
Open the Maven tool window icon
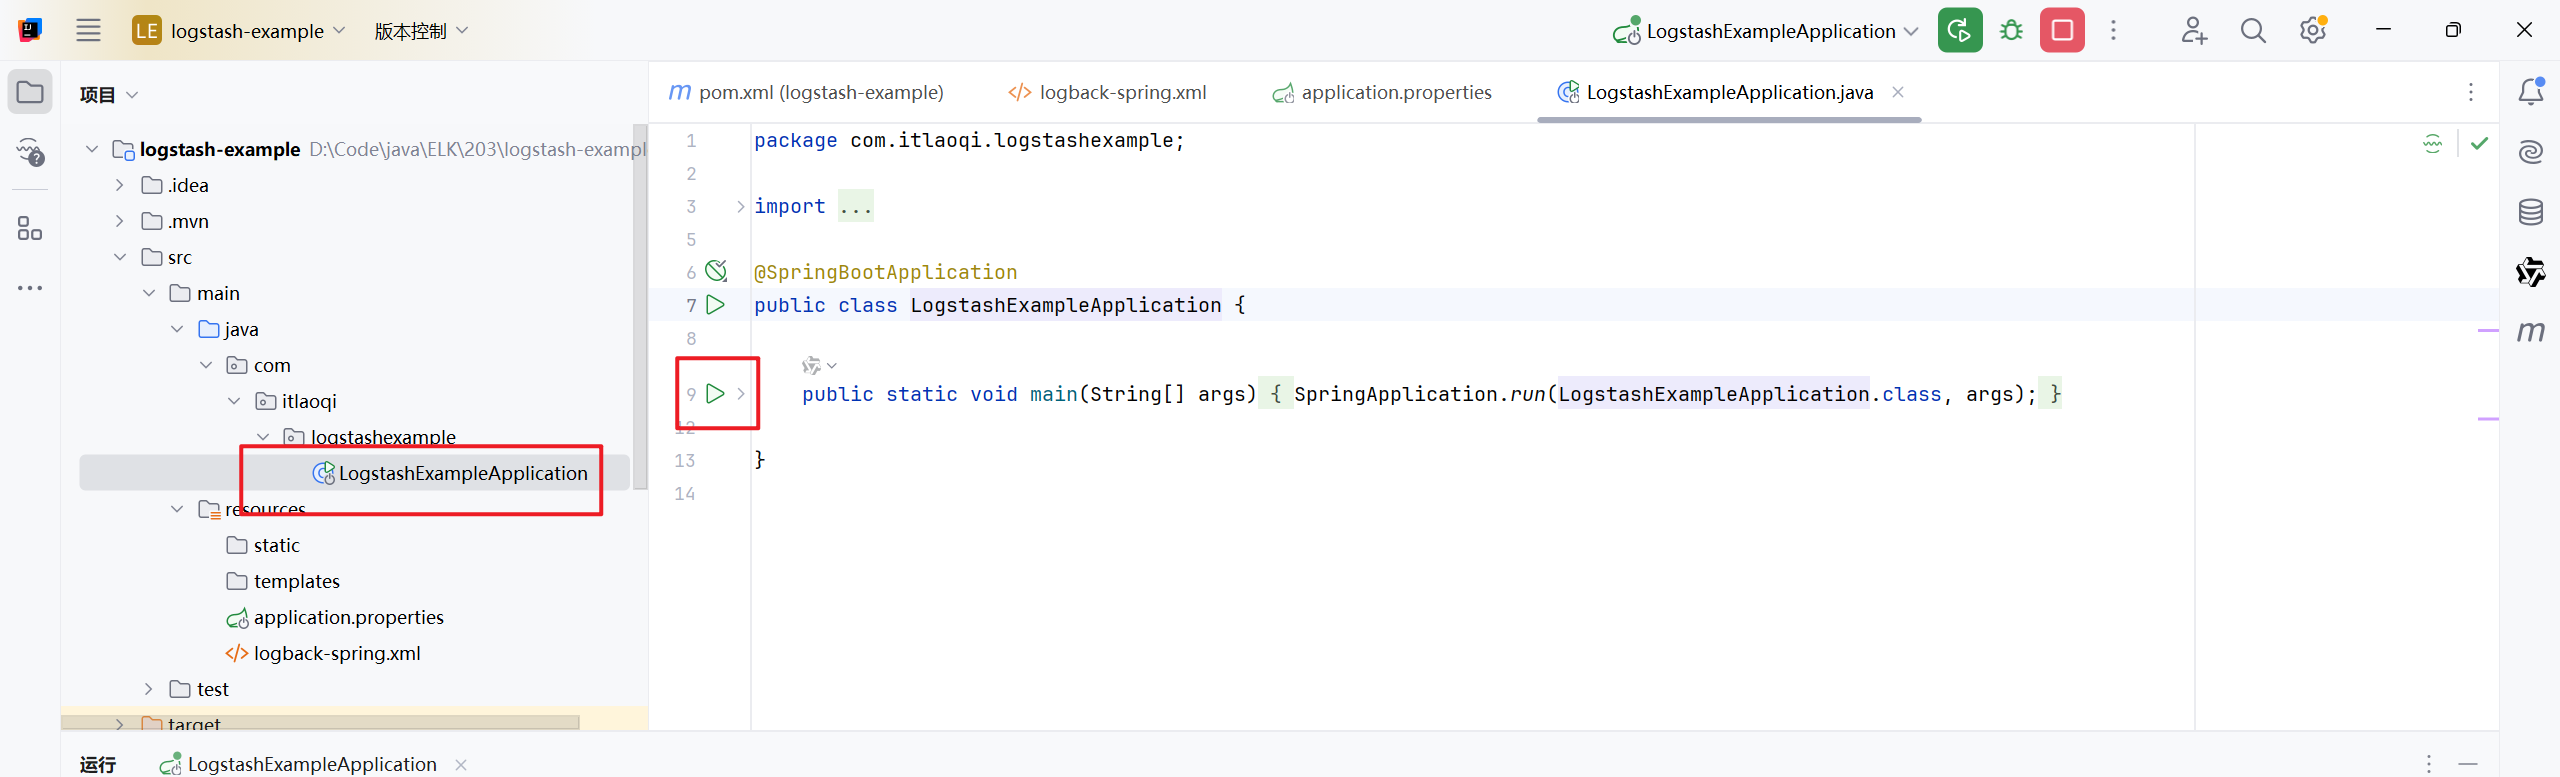tap(2531, 331)
